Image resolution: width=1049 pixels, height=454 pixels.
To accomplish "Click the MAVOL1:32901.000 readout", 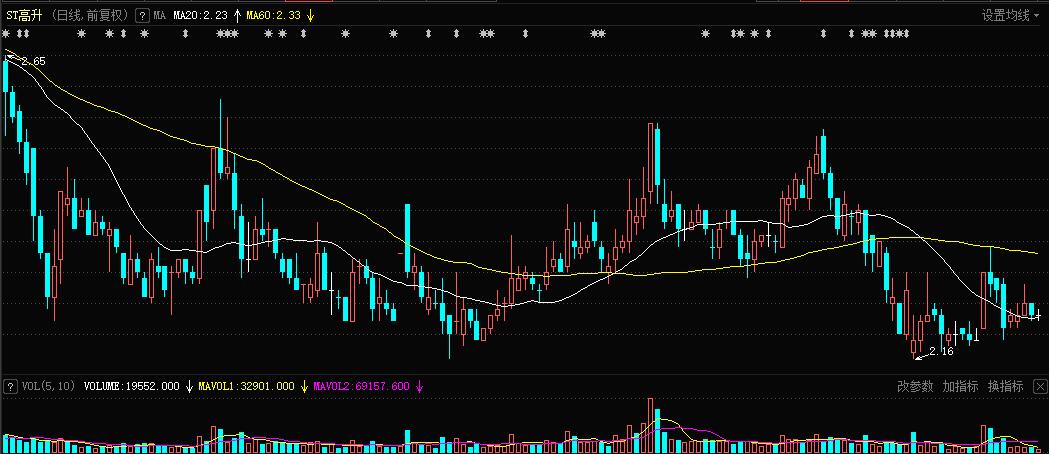I will pyautogui.click(x=246, y=386).
